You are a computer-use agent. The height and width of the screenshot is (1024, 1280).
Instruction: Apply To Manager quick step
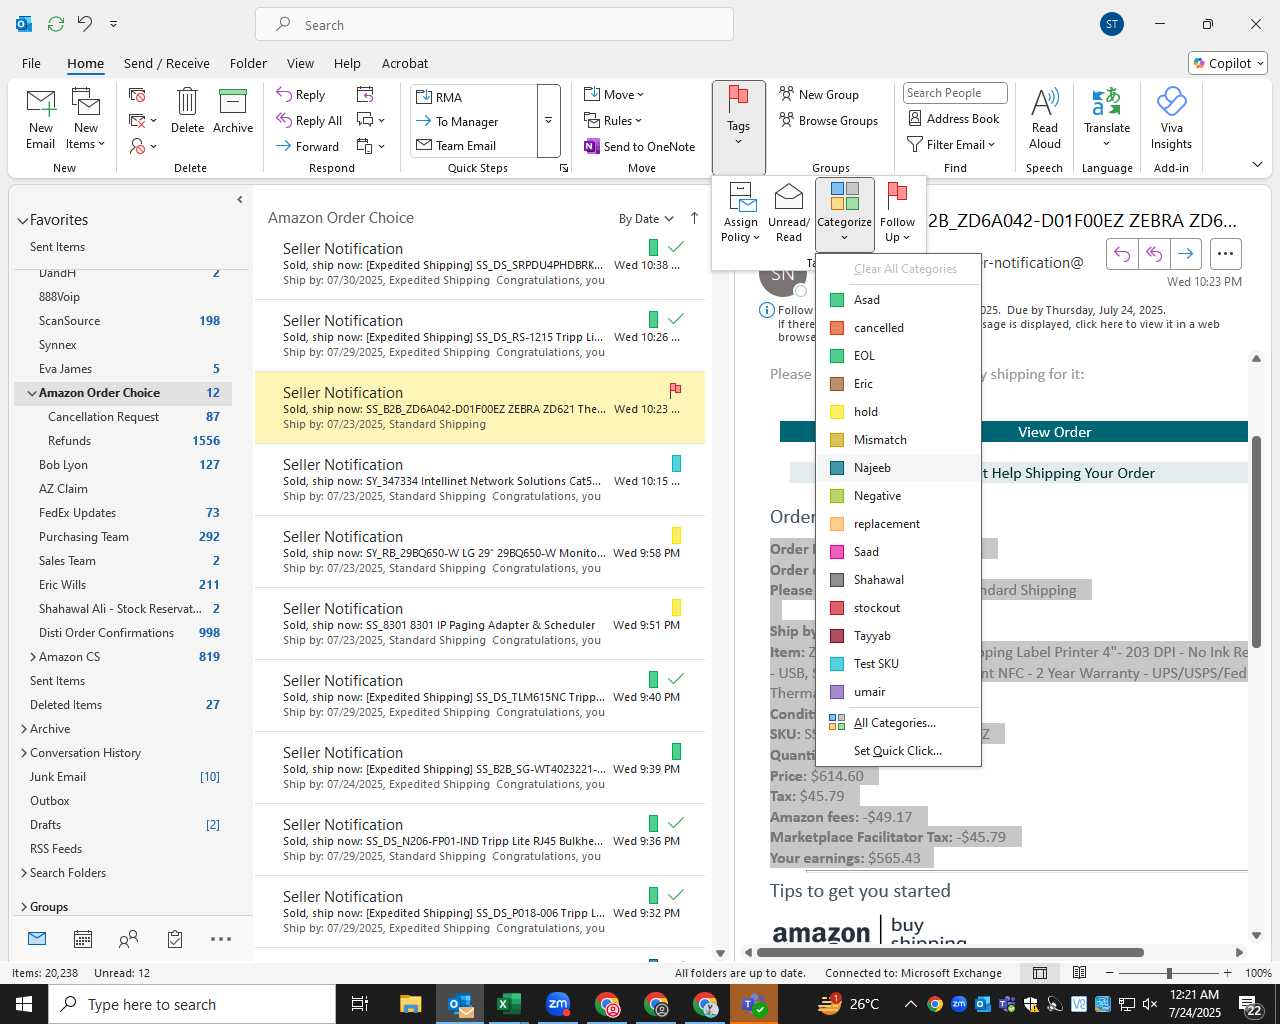[x=473, y=121]
